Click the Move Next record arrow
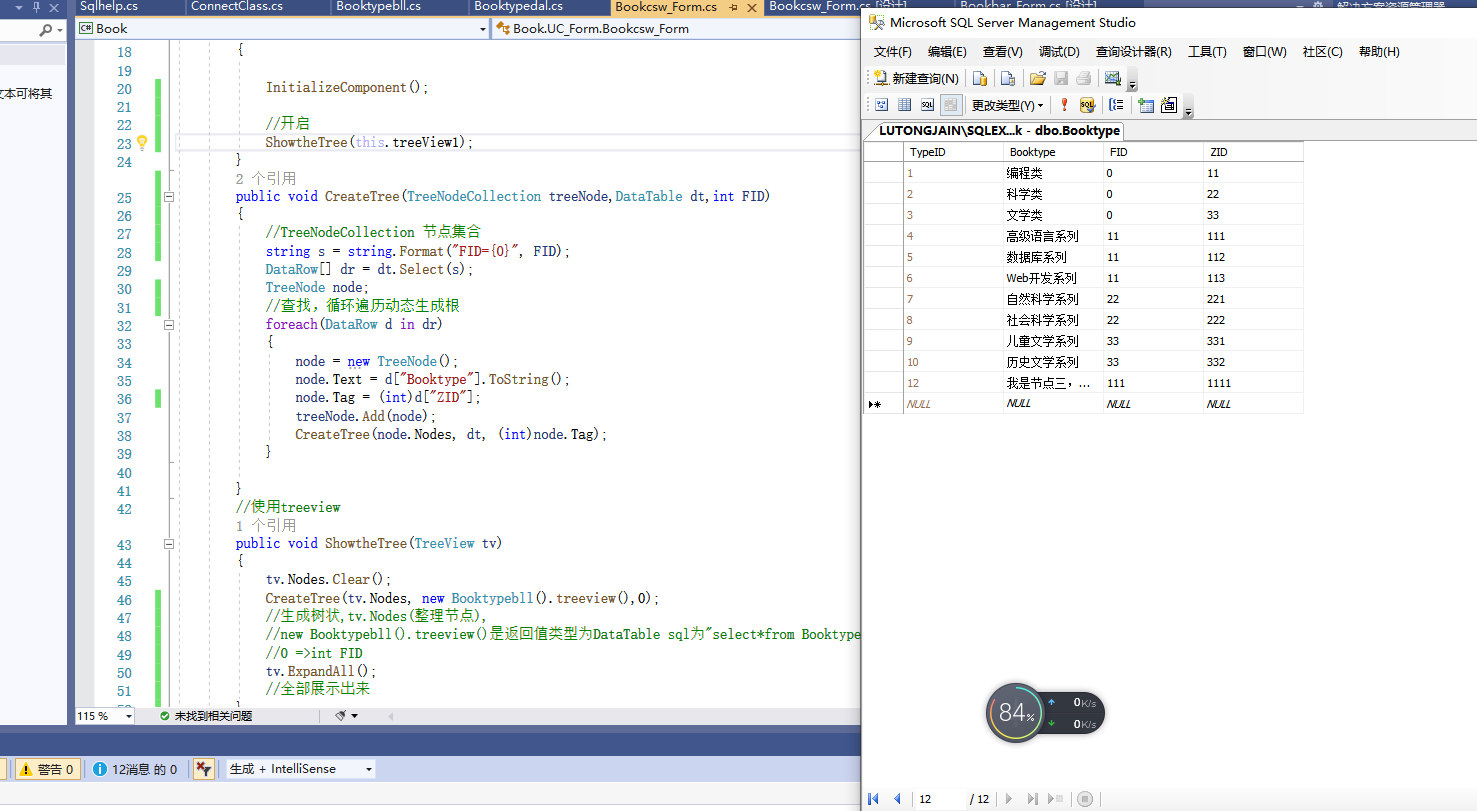 (x=1009, y=799)
